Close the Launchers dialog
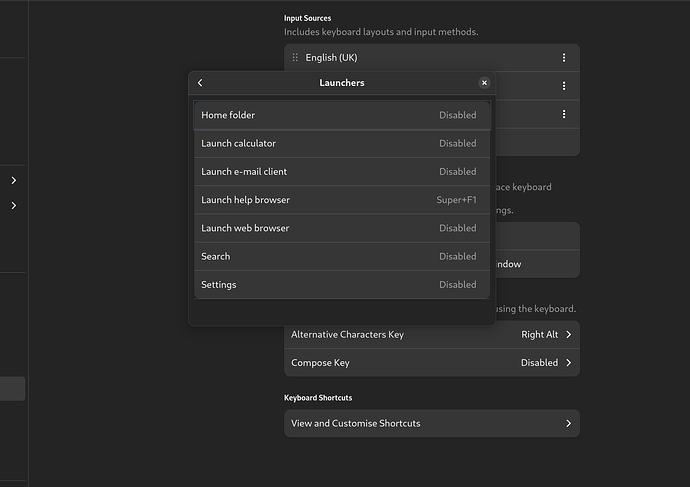Screen dimensions: 690x487 (484, 83)
